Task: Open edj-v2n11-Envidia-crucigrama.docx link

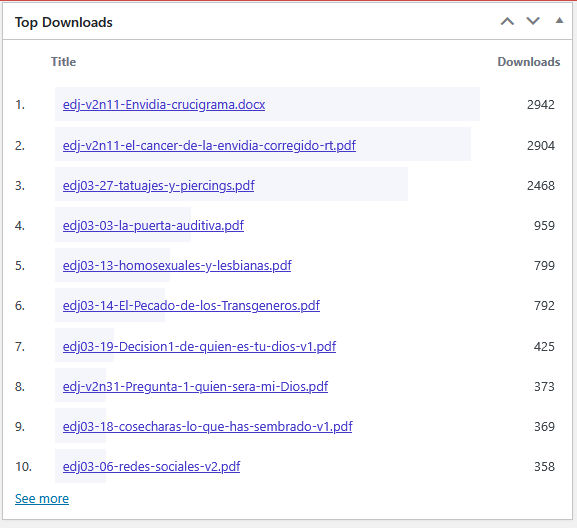Action: (x=164, y=105)
